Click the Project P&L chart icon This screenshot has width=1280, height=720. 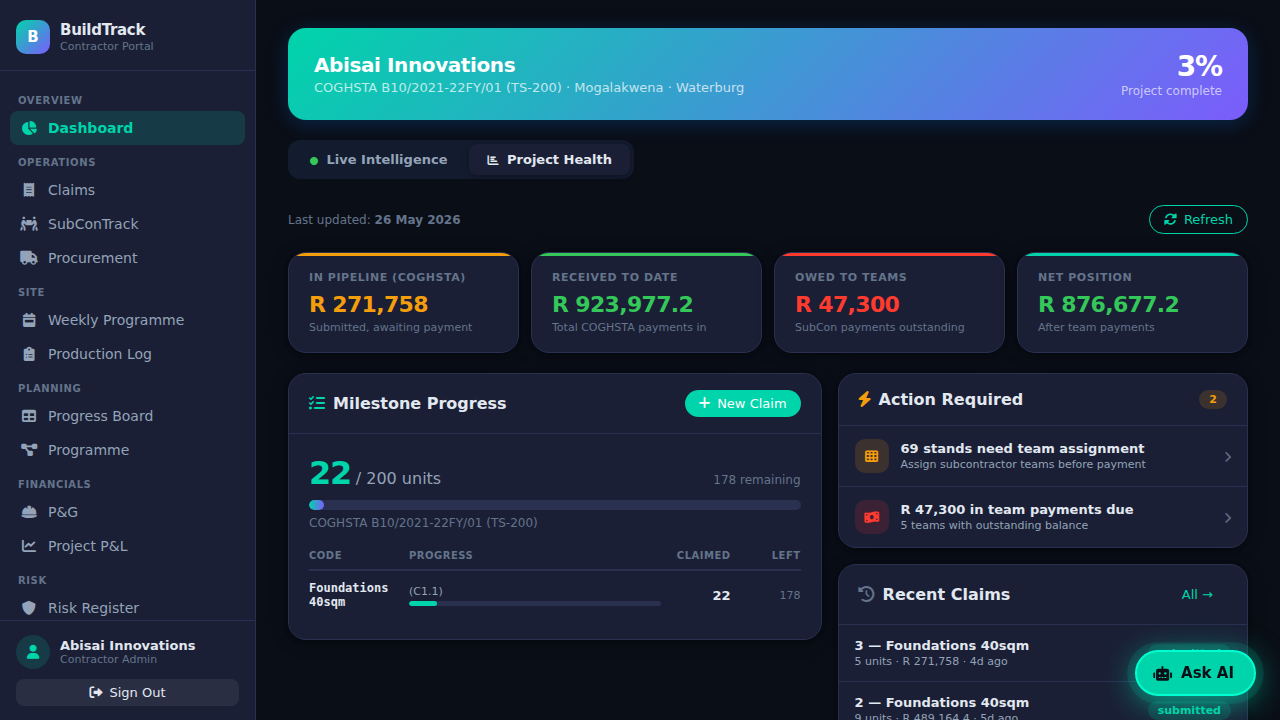point(29,546)
